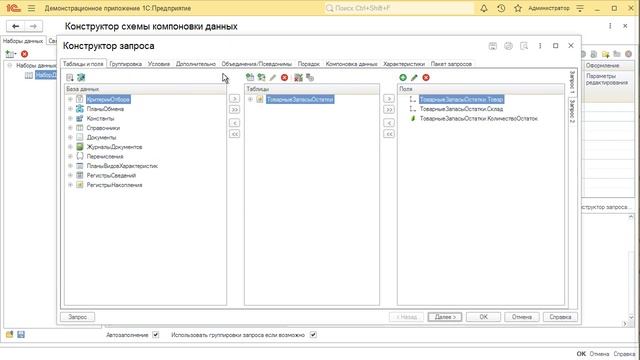Image resolution: width=640 pixels, height=360 pixels.
Task: Open notifications bell icon
Action: point(484,8)
